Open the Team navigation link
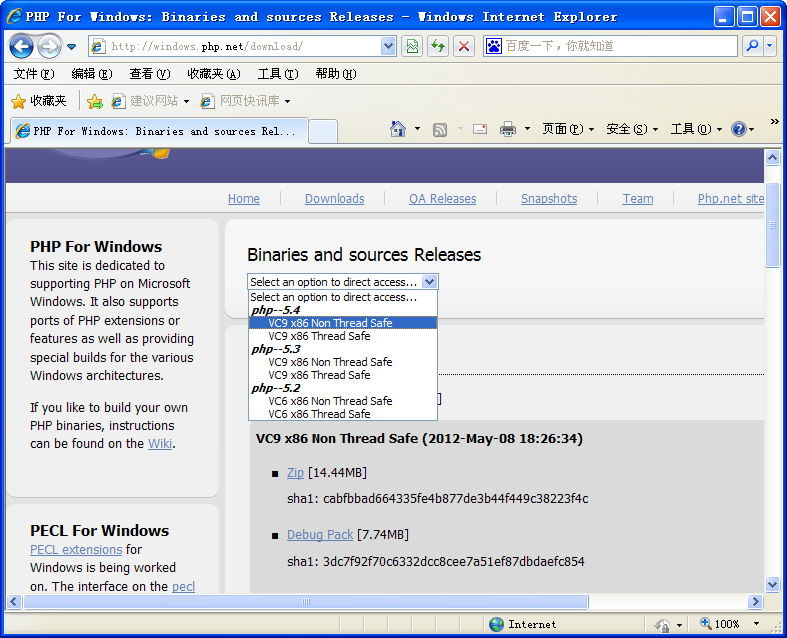This screenshot has width=787, height=638. [x=637, y=199]
